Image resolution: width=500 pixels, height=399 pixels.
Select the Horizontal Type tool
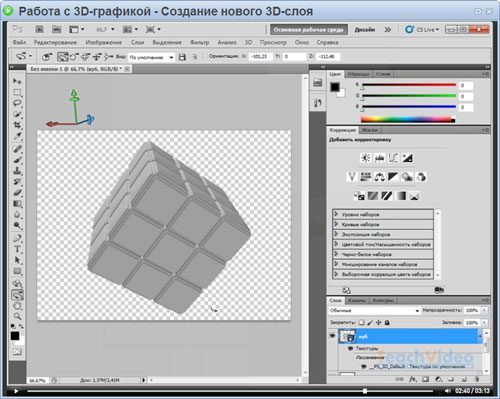point(17,249)
